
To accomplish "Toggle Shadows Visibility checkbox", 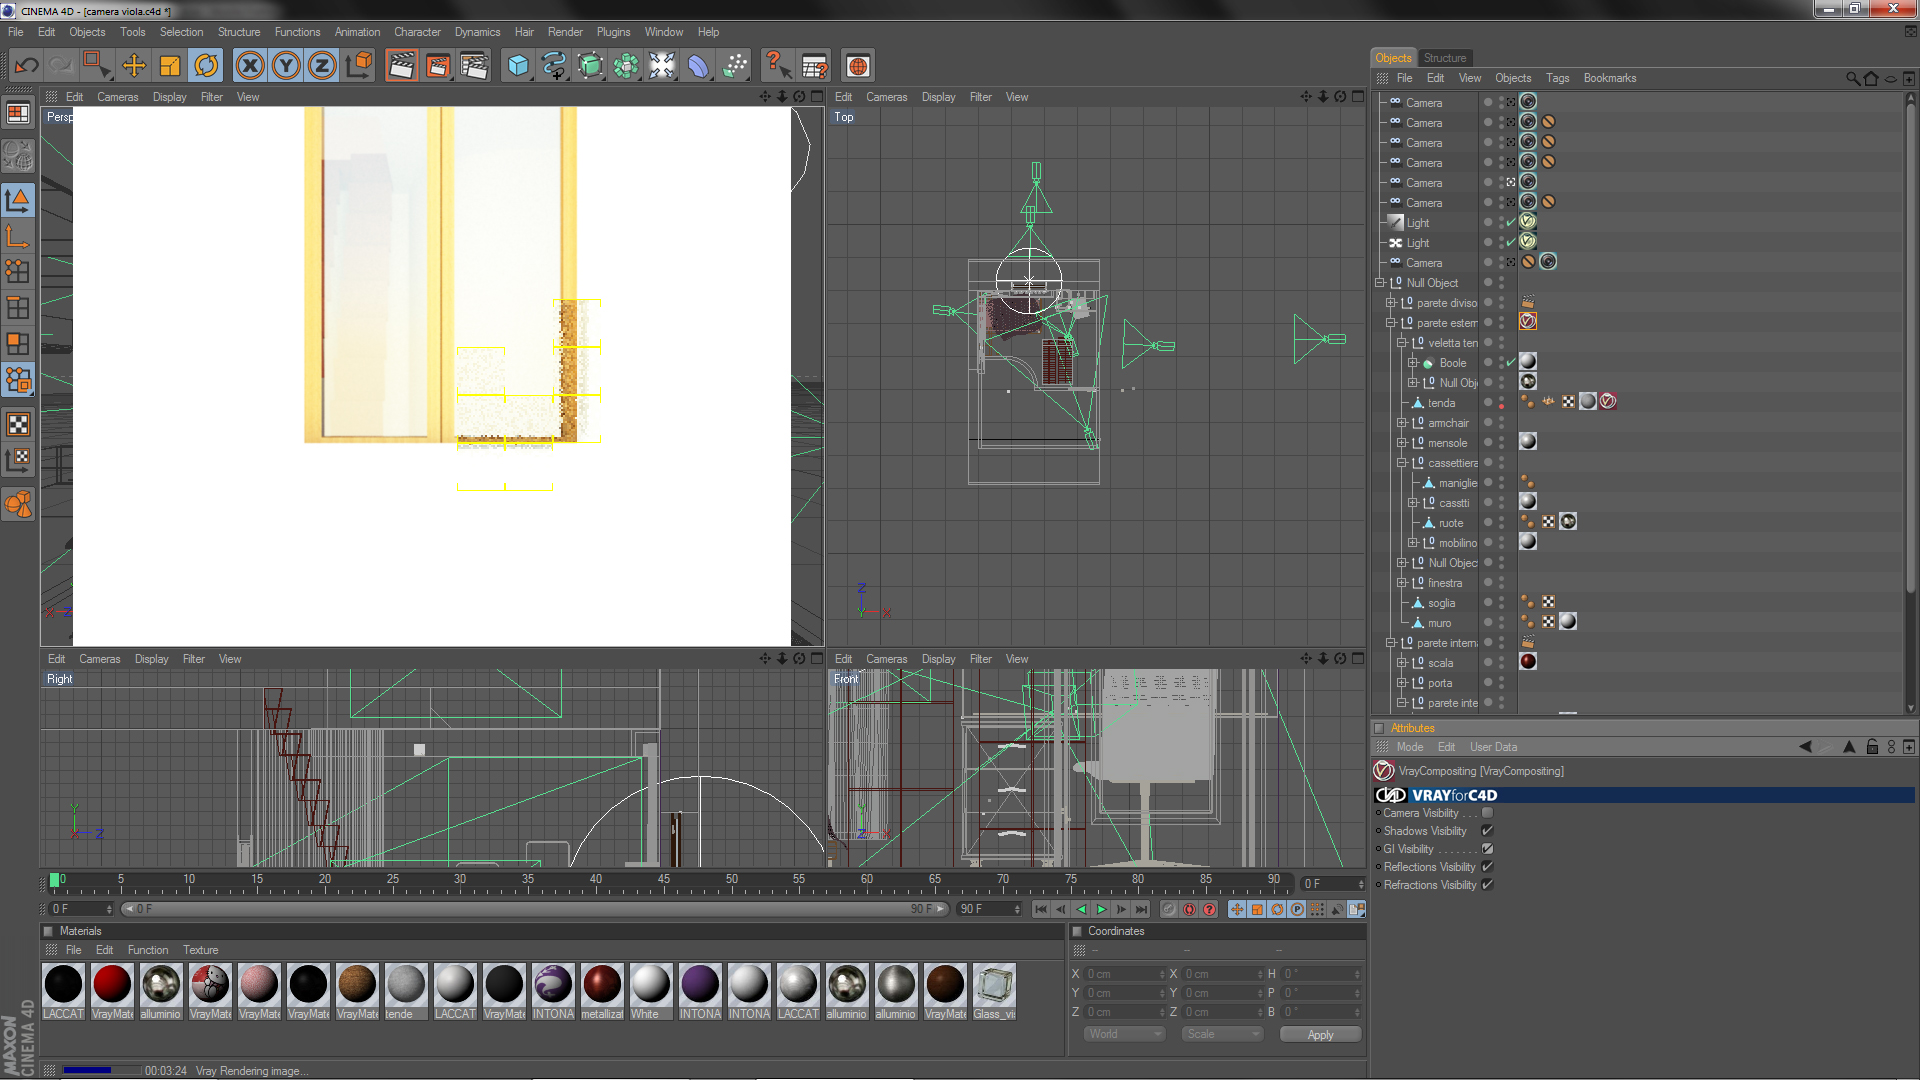I will (x=1487, y=831).
